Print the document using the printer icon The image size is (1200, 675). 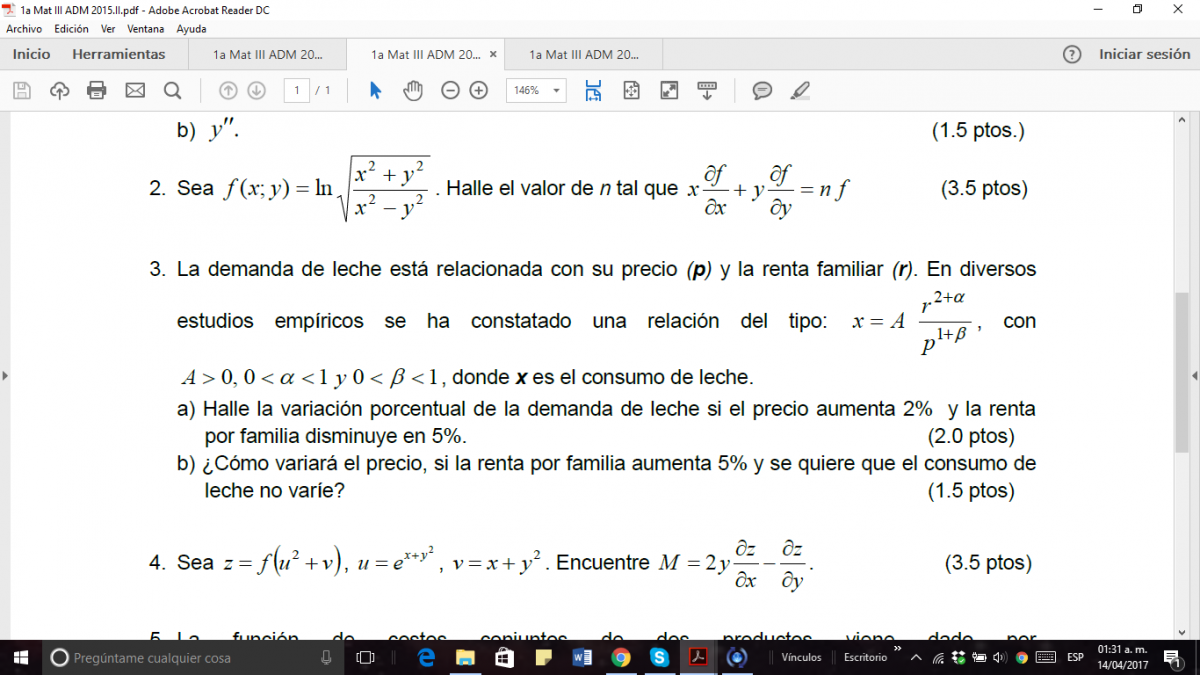pos(97,91)
